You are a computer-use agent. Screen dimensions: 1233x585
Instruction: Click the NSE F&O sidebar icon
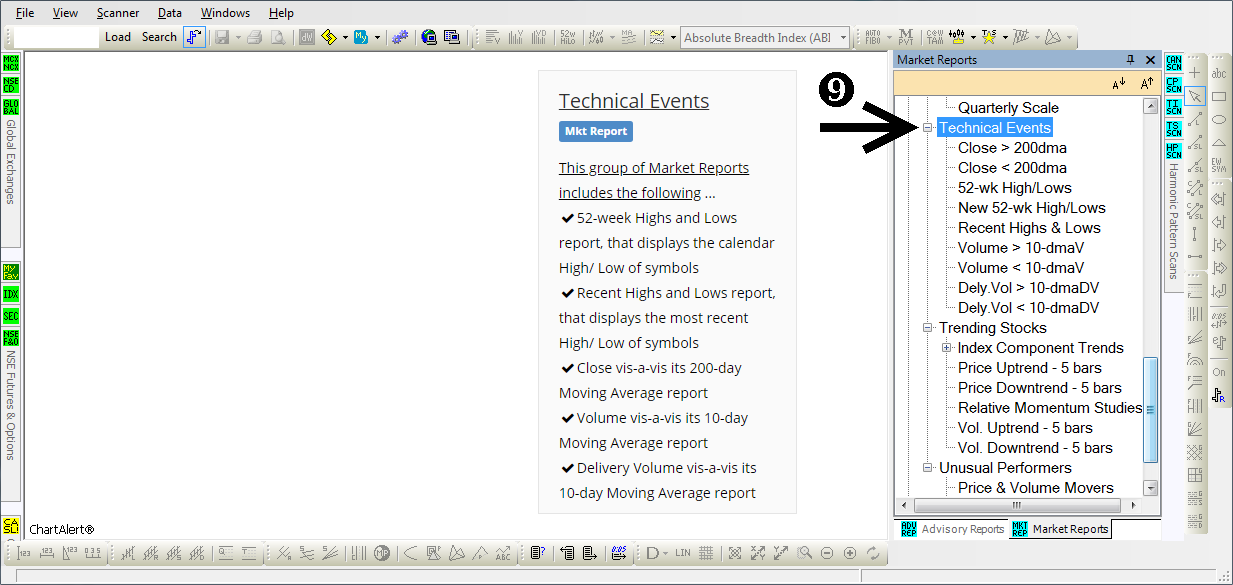click(x=11, y=338)
